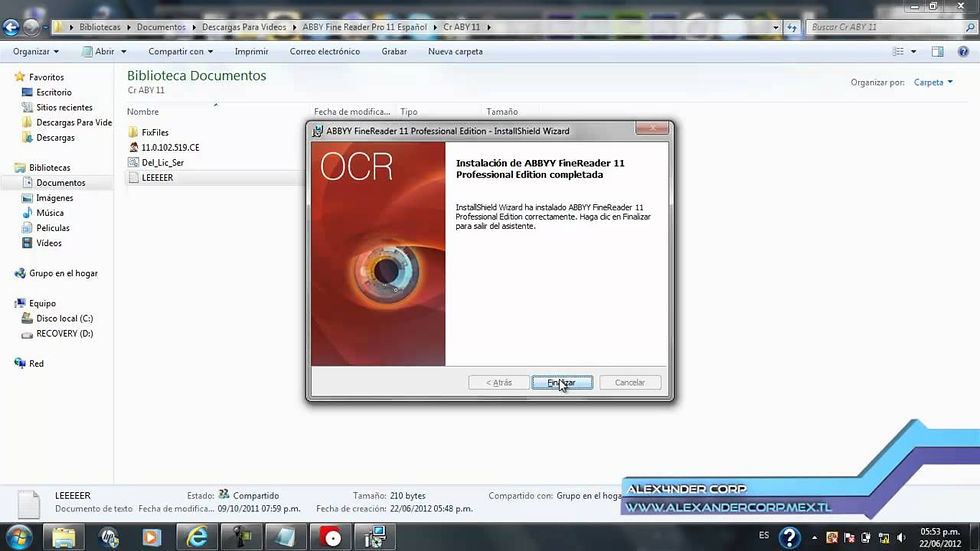The image size is (980, 551).
Task: Select Descargas Para Videos breadcrumb
Action: pyautogui.click(x=244, y=27)
